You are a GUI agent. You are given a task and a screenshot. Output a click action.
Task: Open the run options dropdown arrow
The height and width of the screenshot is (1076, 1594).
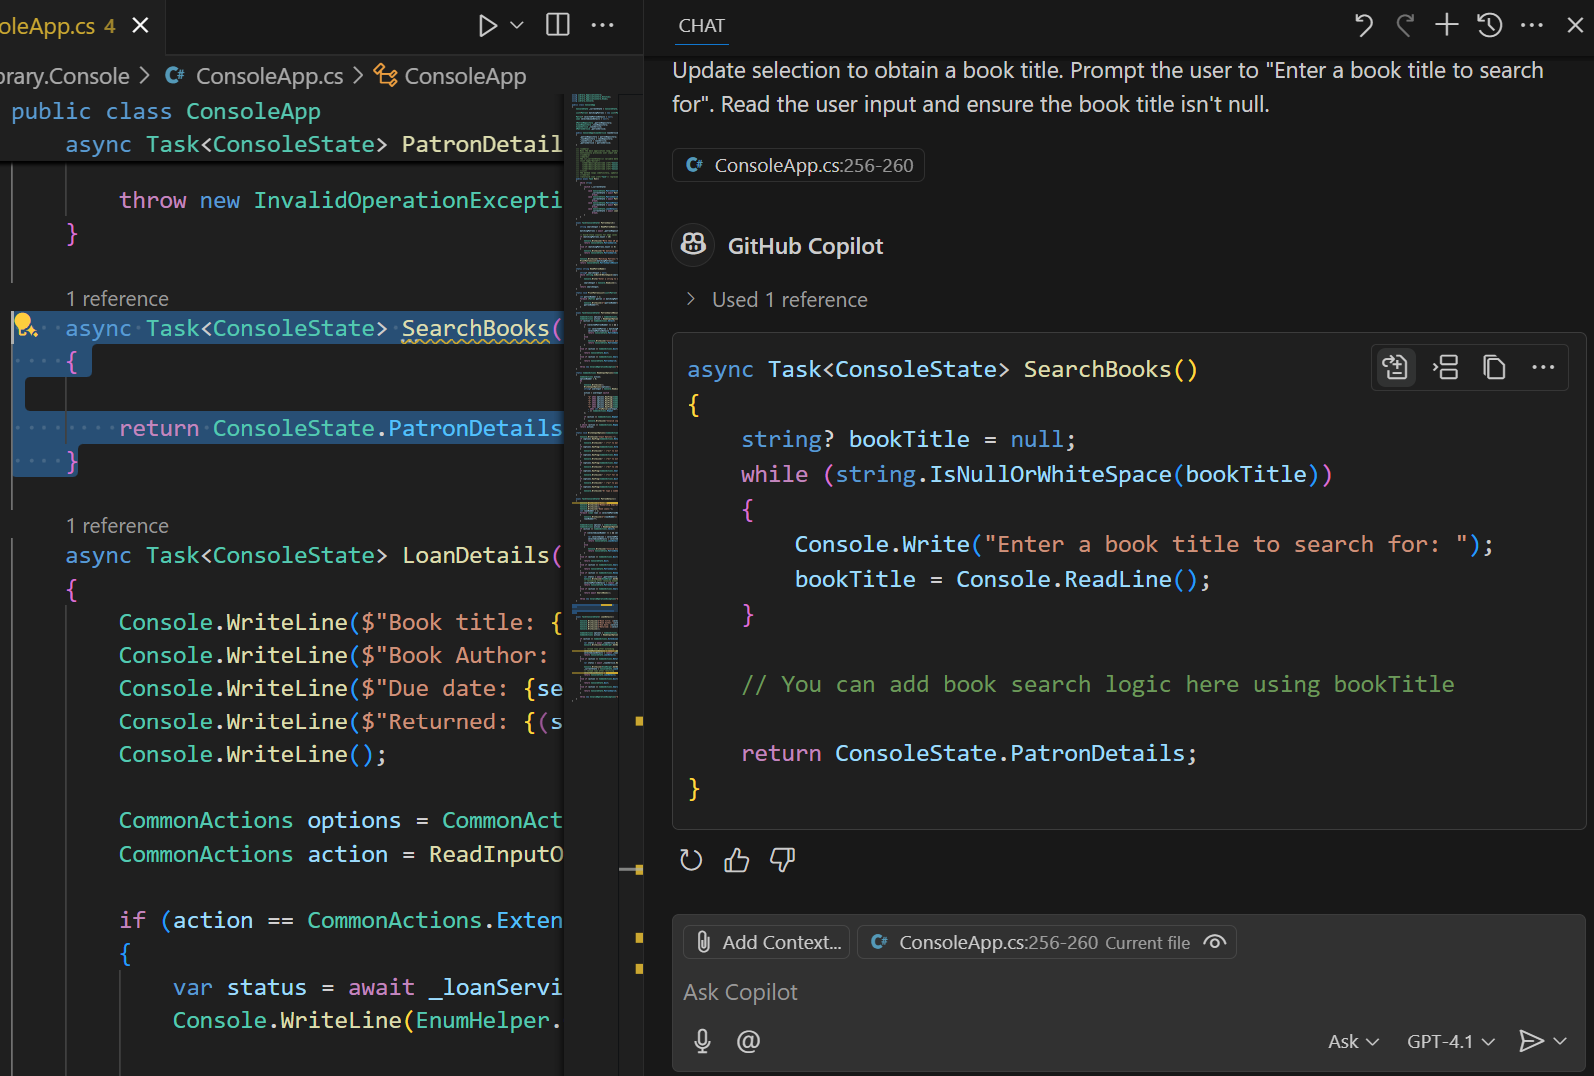(517, 26)
